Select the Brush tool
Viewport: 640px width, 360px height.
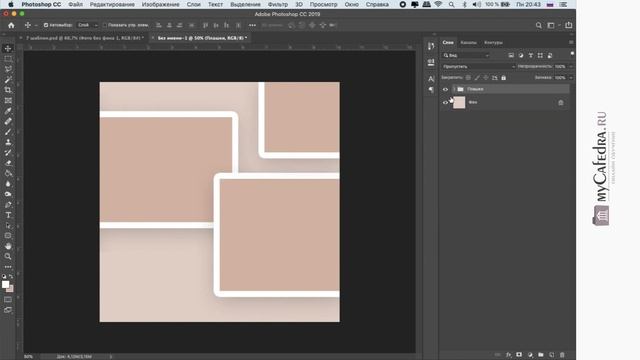coord(8,132)
